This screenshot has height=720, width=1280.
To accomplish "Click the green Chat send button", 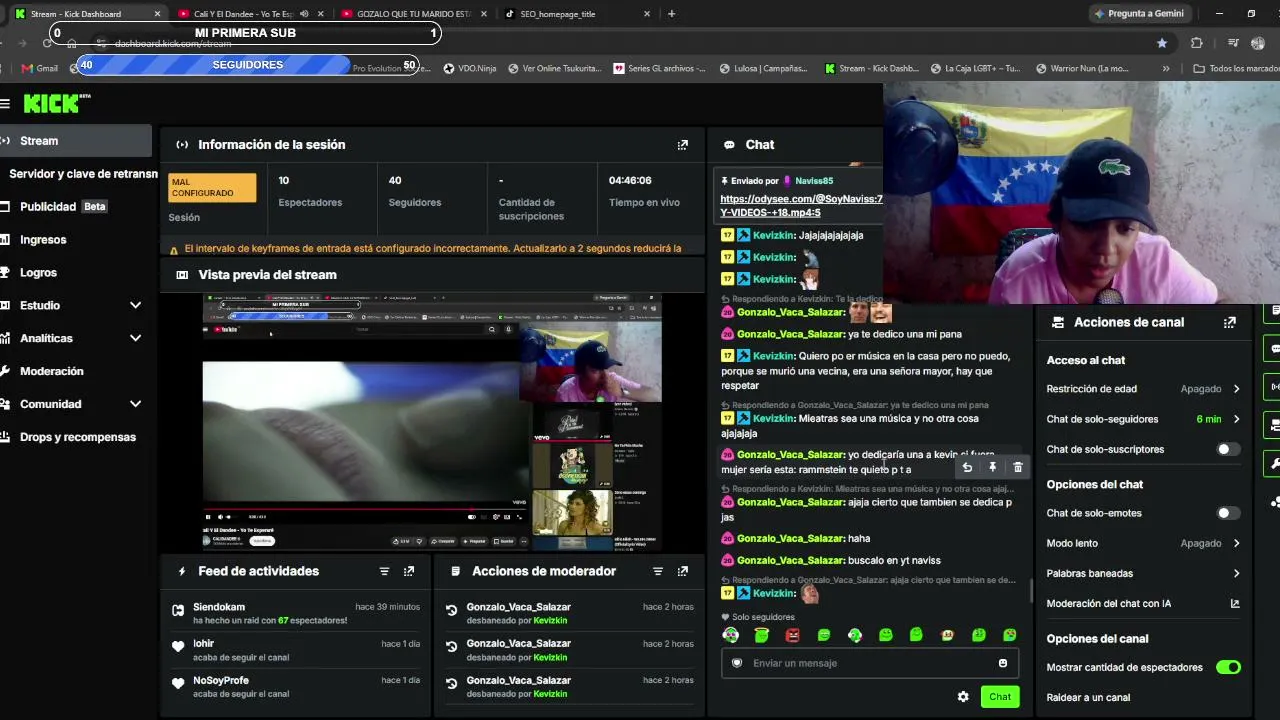I will click(1000, 697).
